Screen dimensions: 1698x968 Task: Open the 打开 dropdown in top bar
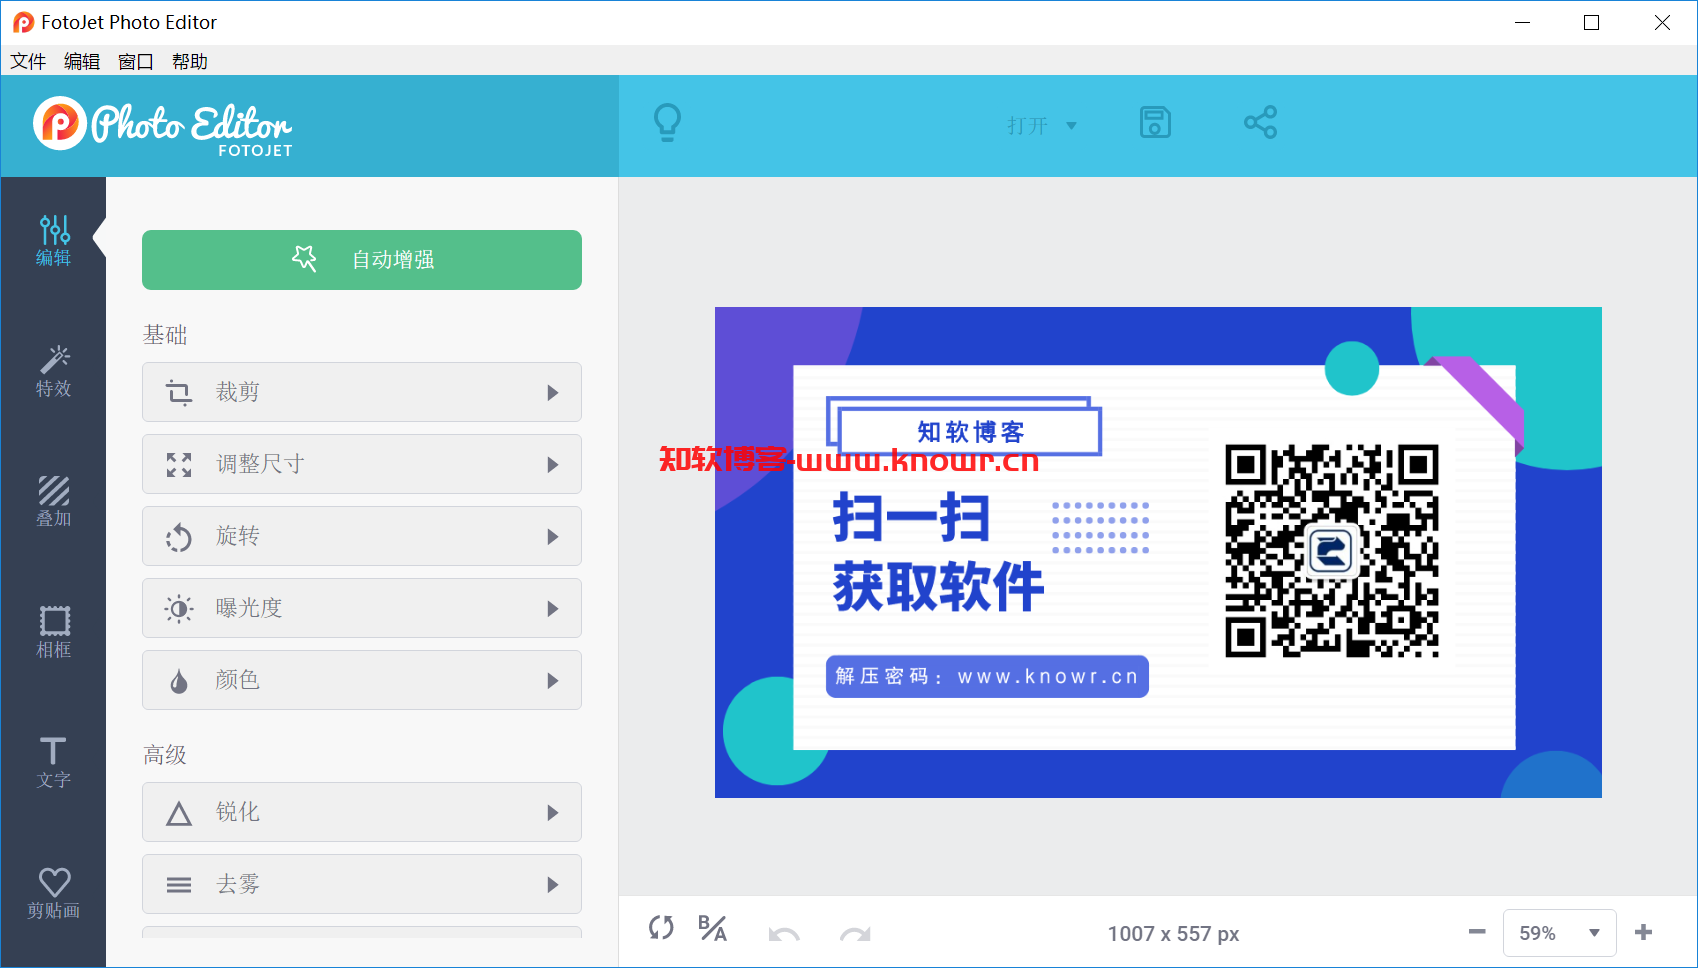coord(1042,125)
